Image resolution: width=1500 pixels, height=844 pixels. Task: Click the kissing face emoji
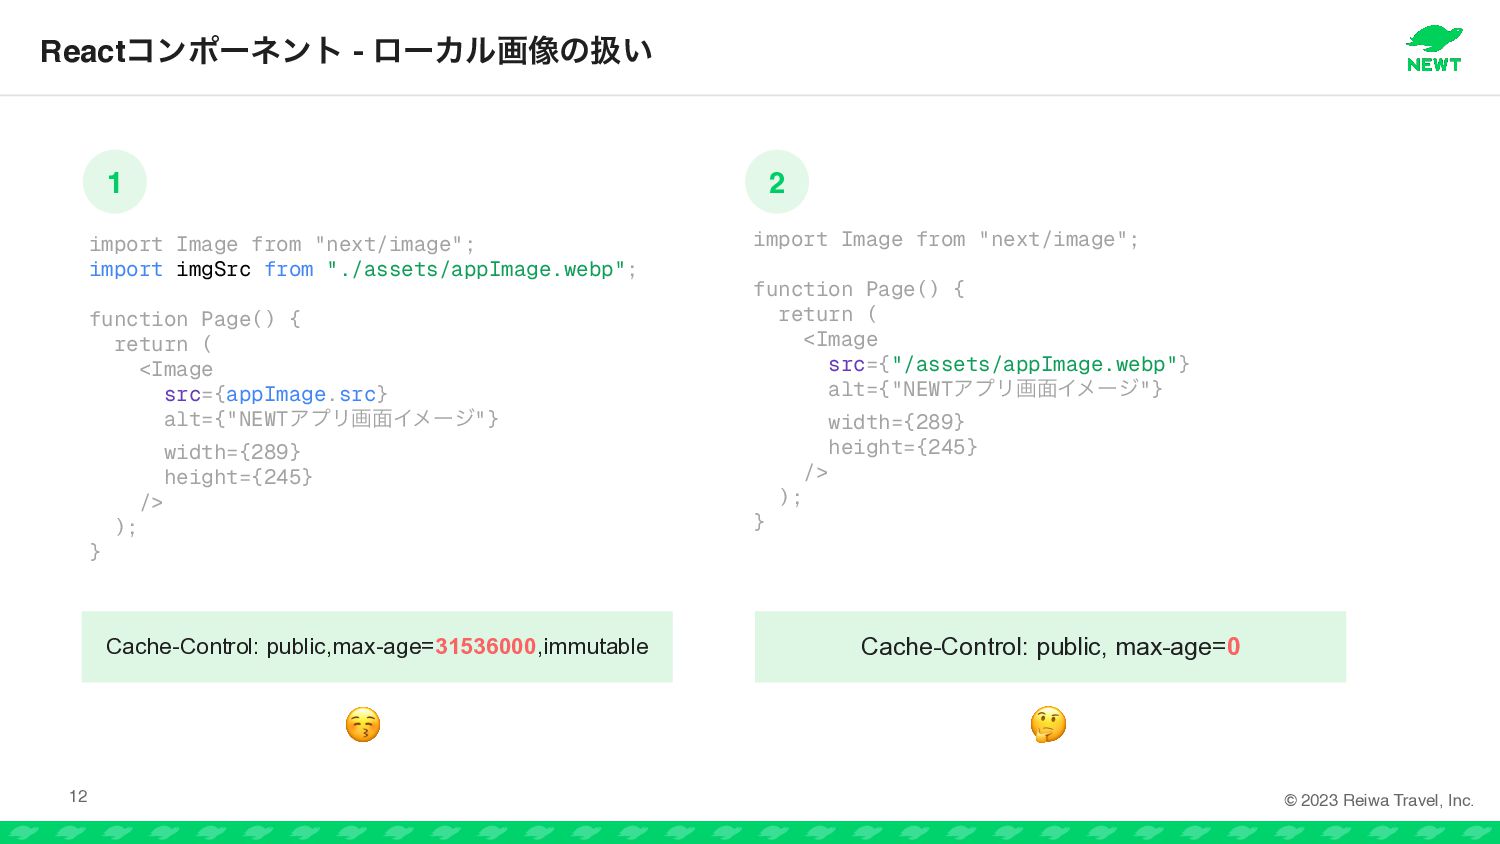click(363, 724)
